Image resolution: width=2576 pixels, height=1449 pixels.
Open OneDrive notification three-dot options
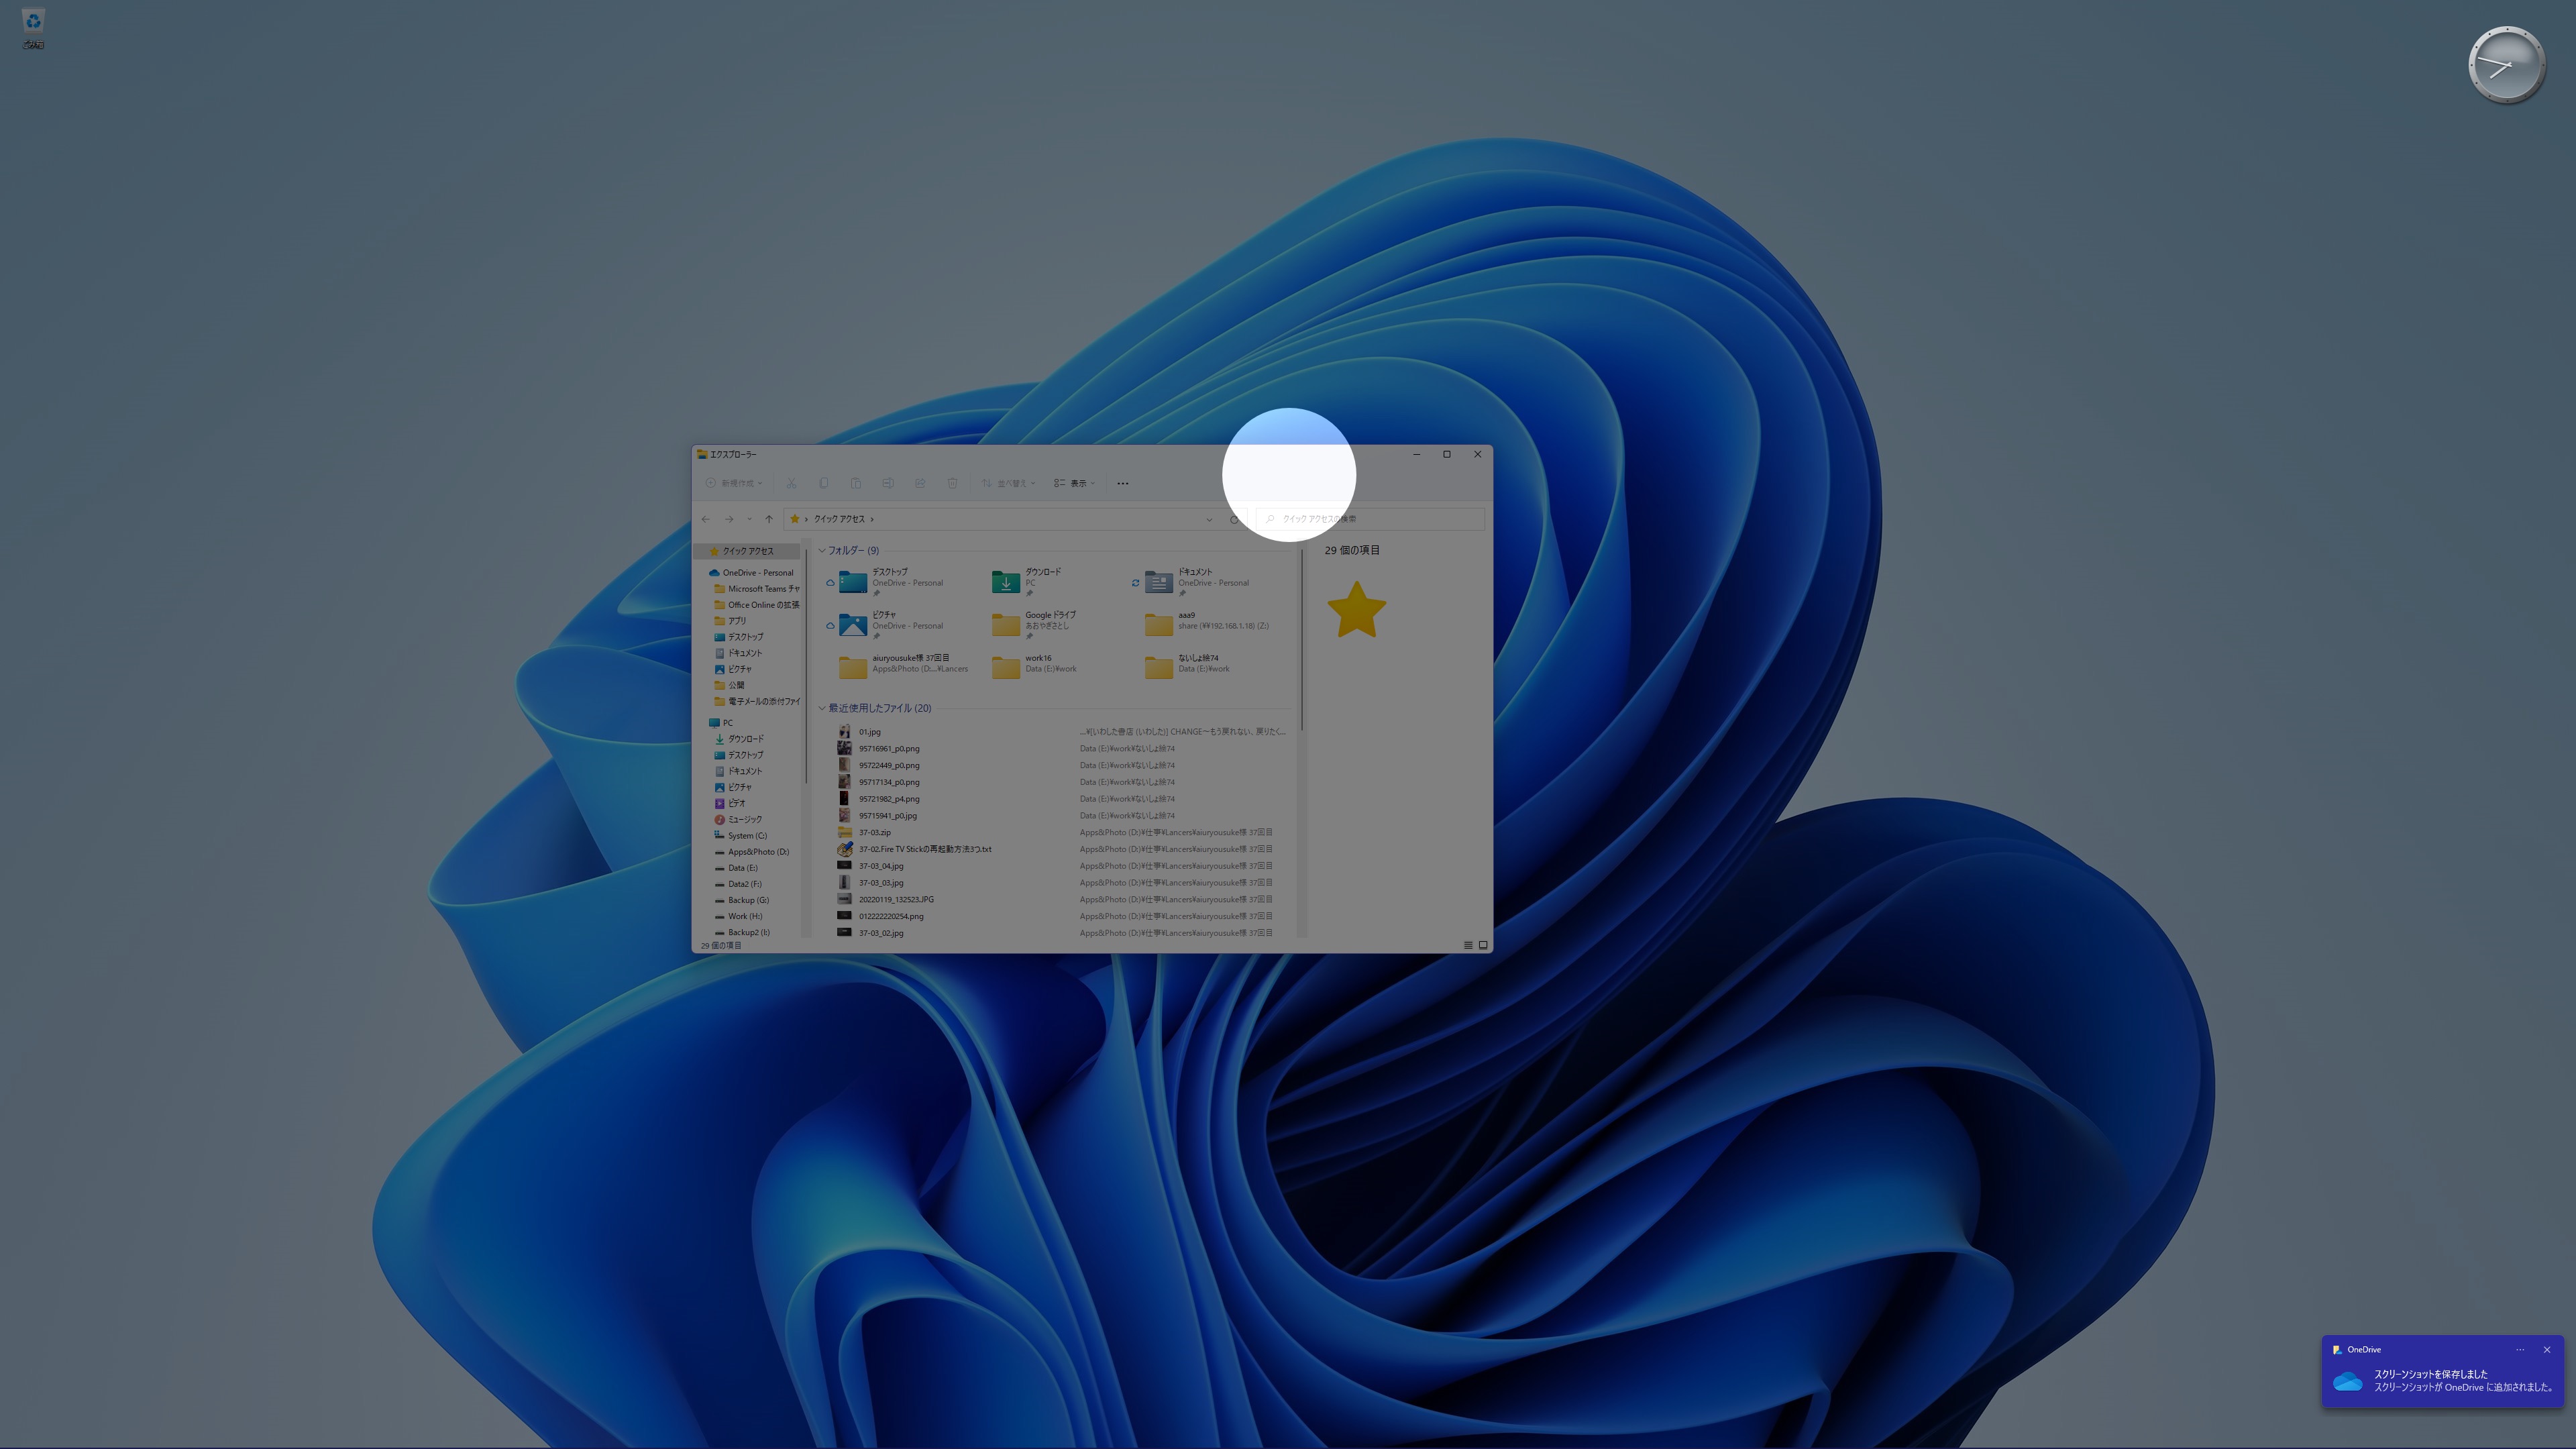click(x=2520, y=1350)
